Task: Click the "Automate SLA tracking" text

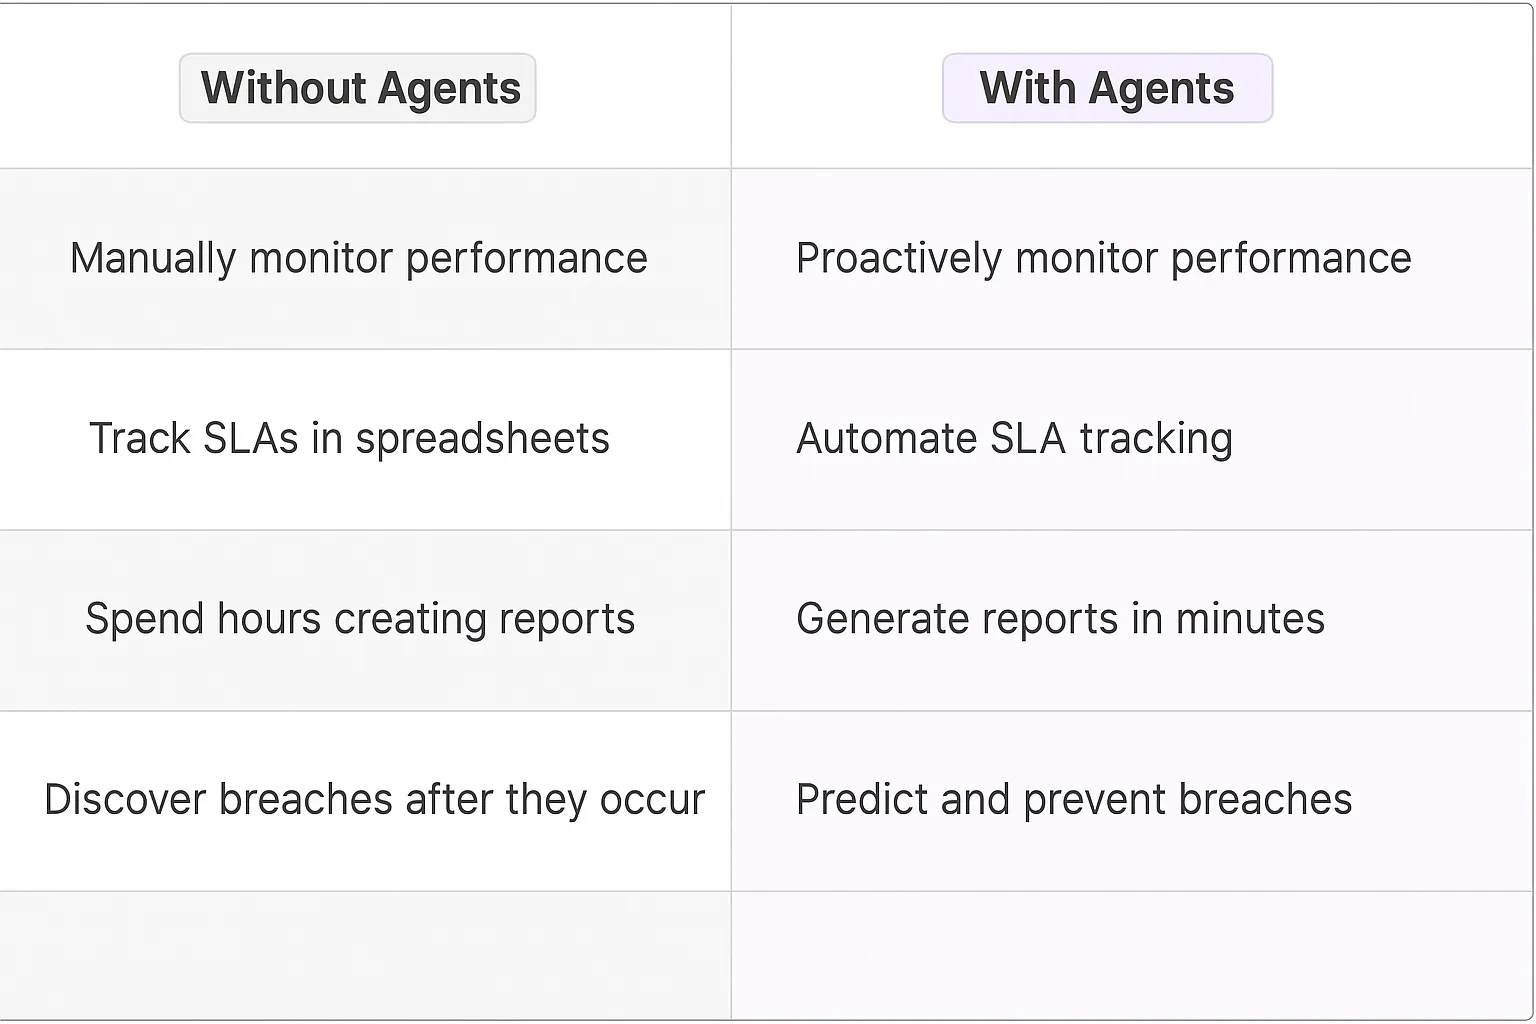Action: [x=1014, y=438]
